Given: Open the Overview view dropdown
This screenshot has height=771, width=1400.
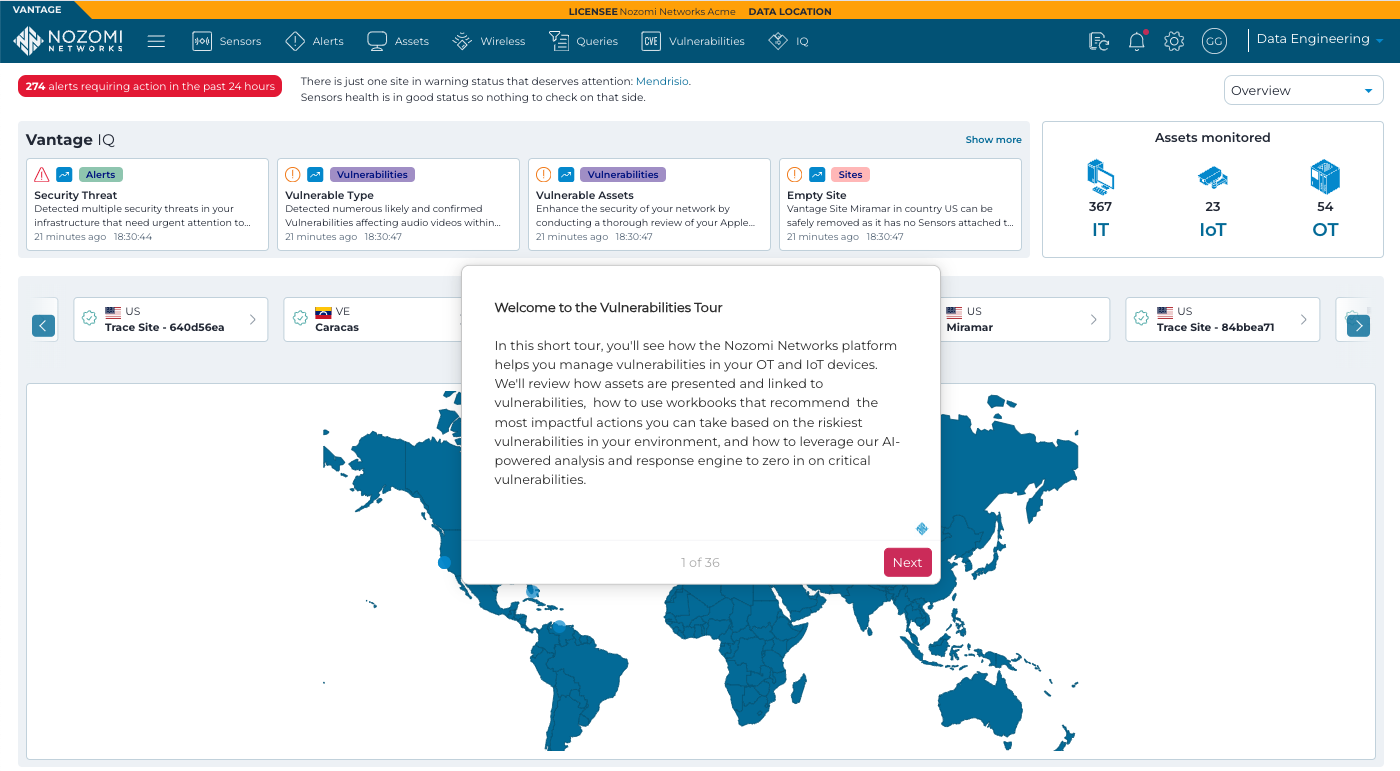Looking at the screenshot, I should click(x=1303, y=90).
